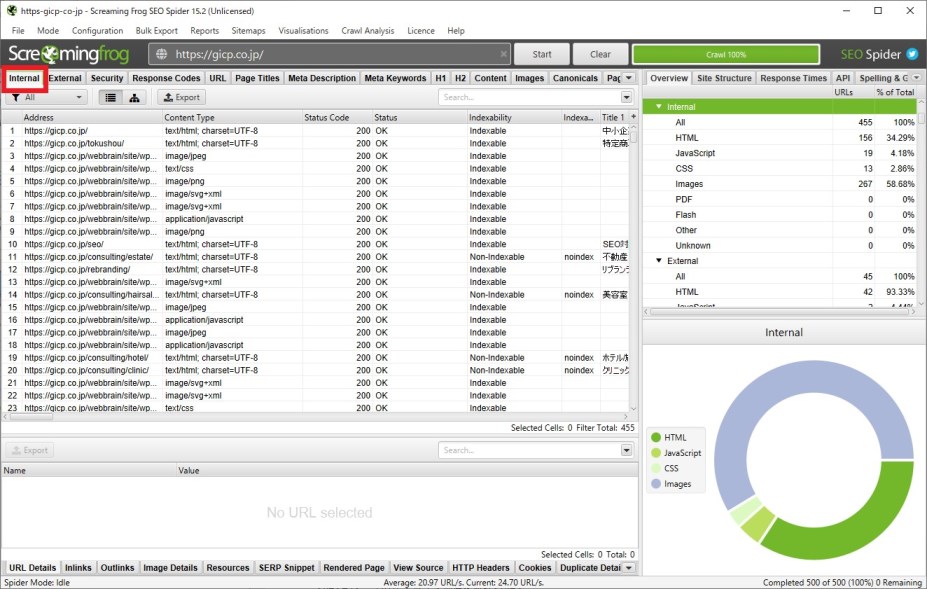Open the SERP Snippet tab
927x589 pixels.
287,568
